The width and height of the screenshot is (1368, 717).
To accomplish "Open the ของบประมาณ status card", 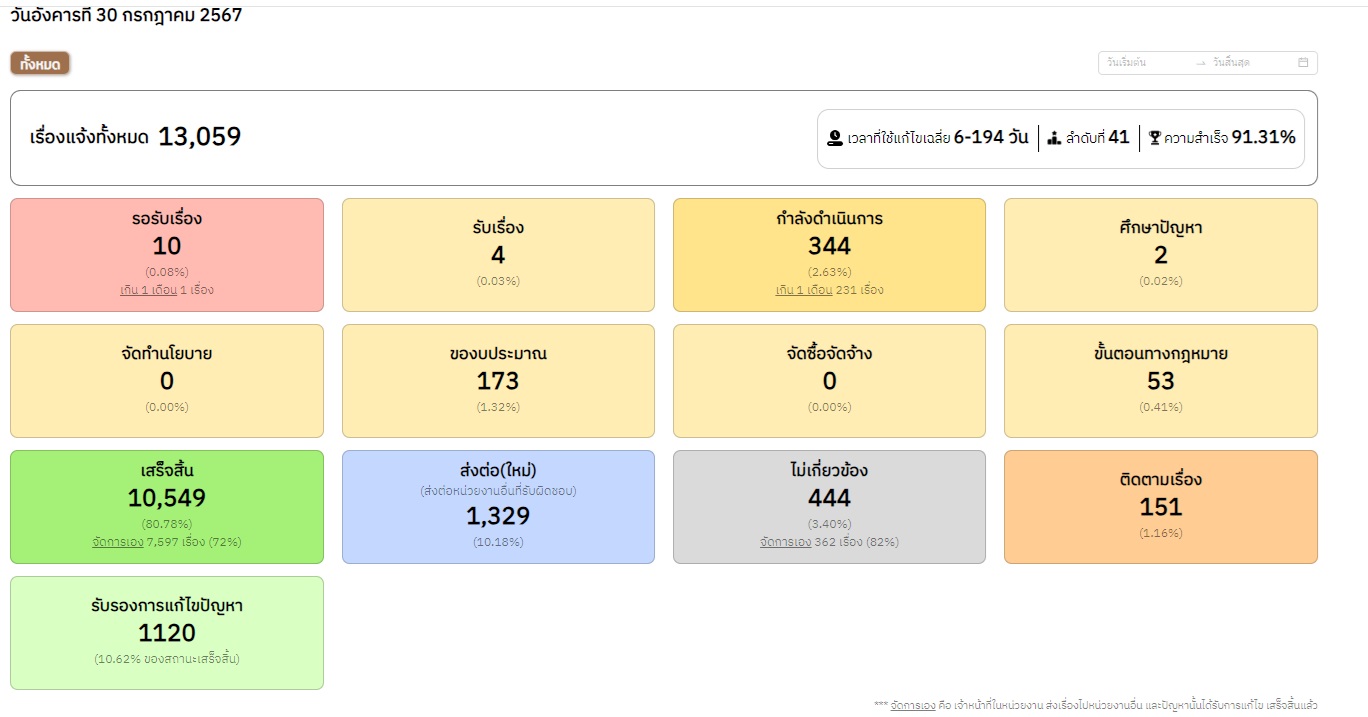I will tap(498, 380).
